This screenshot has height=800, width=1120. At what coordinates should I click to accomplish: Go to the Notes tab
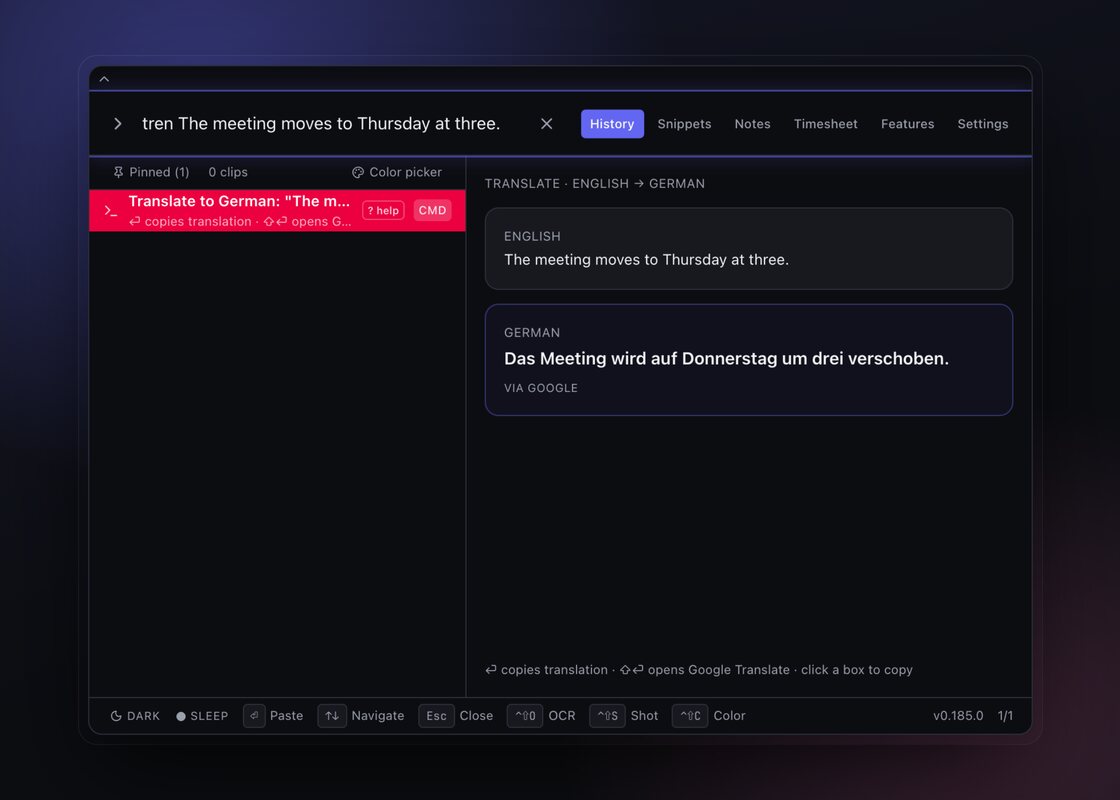[752, 124]
